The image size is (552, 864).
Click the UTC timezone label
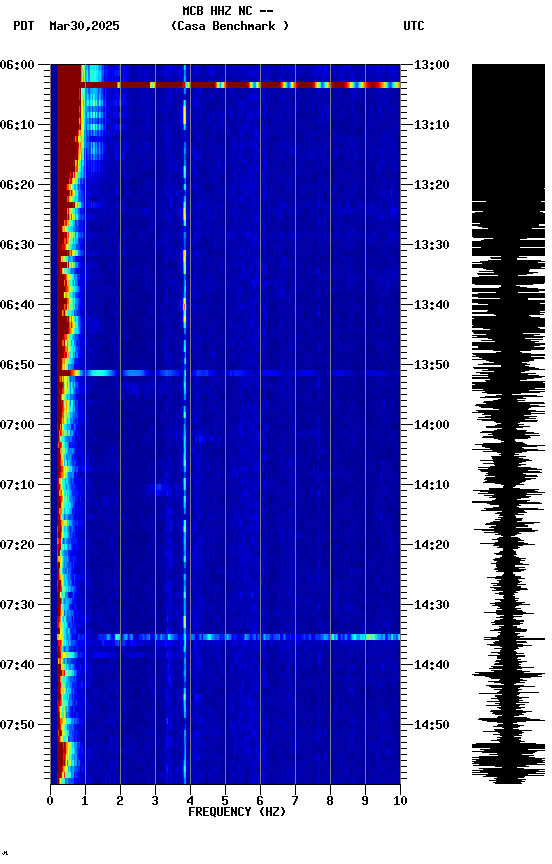[x=414, y=26]
